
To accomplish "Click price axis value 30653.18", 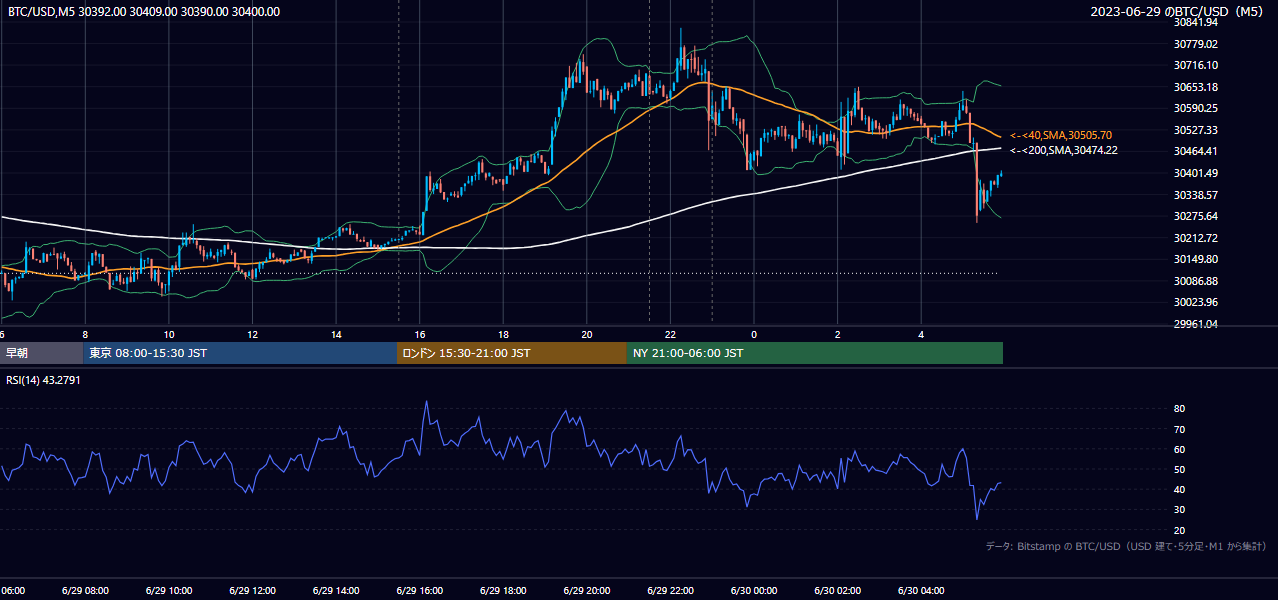I will (x=1196, y=87).
